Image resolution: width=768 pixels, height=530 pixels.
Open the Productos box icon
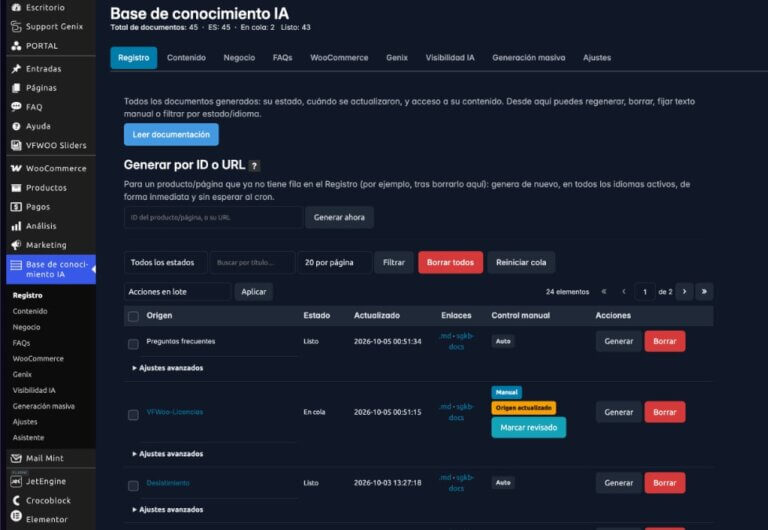[x=16, y=188]
